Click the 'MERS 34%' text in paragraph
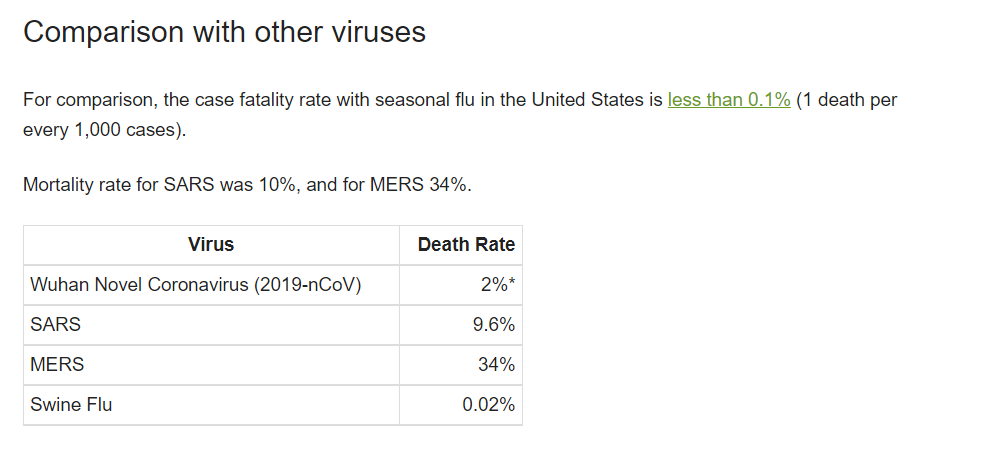The image size is (990, 472). [x=418, y=185]
